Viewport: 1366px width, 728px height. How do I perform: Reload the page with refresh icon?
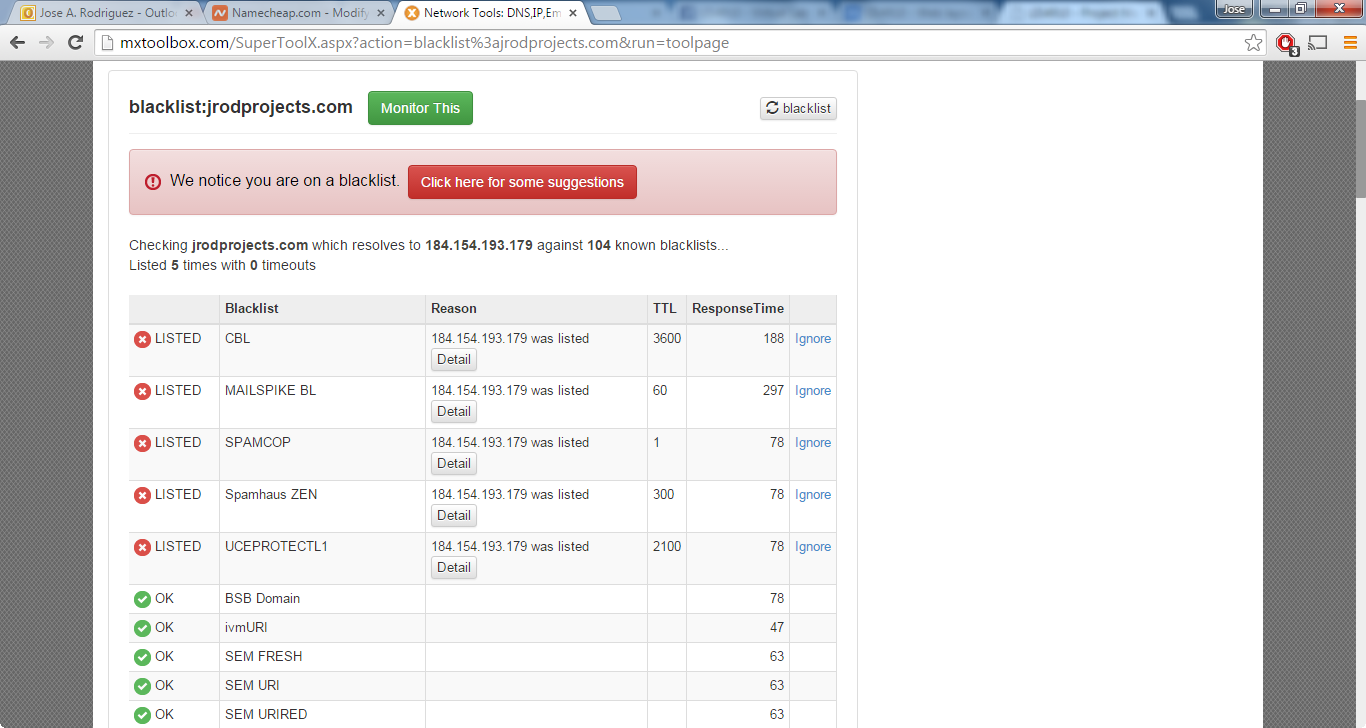[x=75, y=43]
